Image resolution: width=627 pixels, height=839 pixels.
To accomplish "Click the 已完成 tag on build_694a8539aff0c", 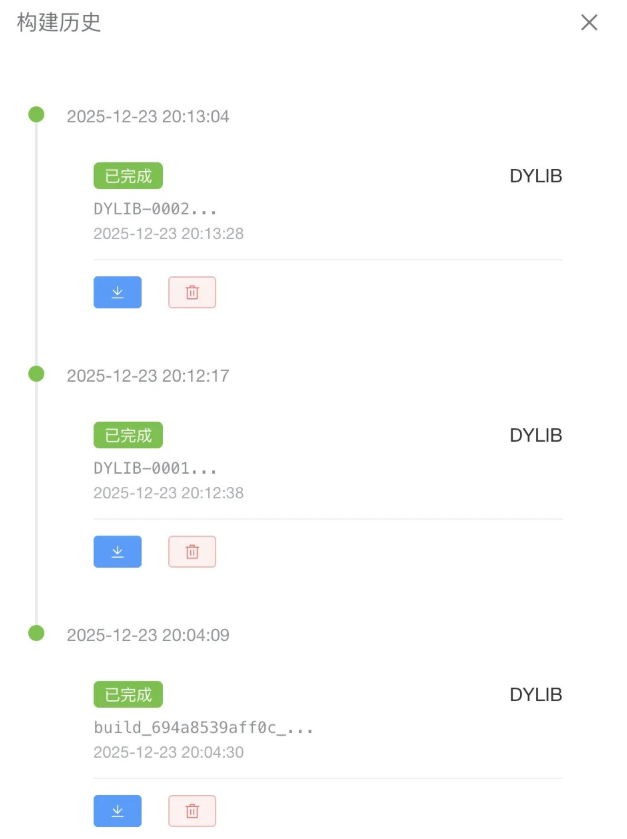I will (x=128, y=695).
